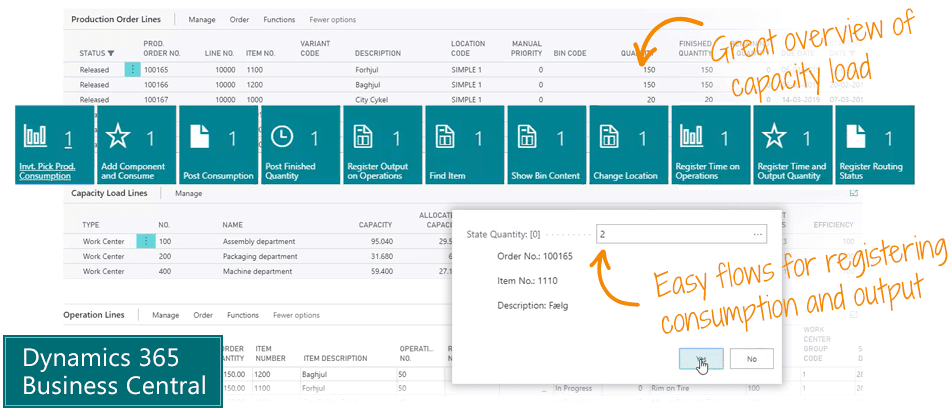The height and width of the screenshot is (419, 950).
Task: Open the Register Routing Status tile
Action: click(874, 145)
